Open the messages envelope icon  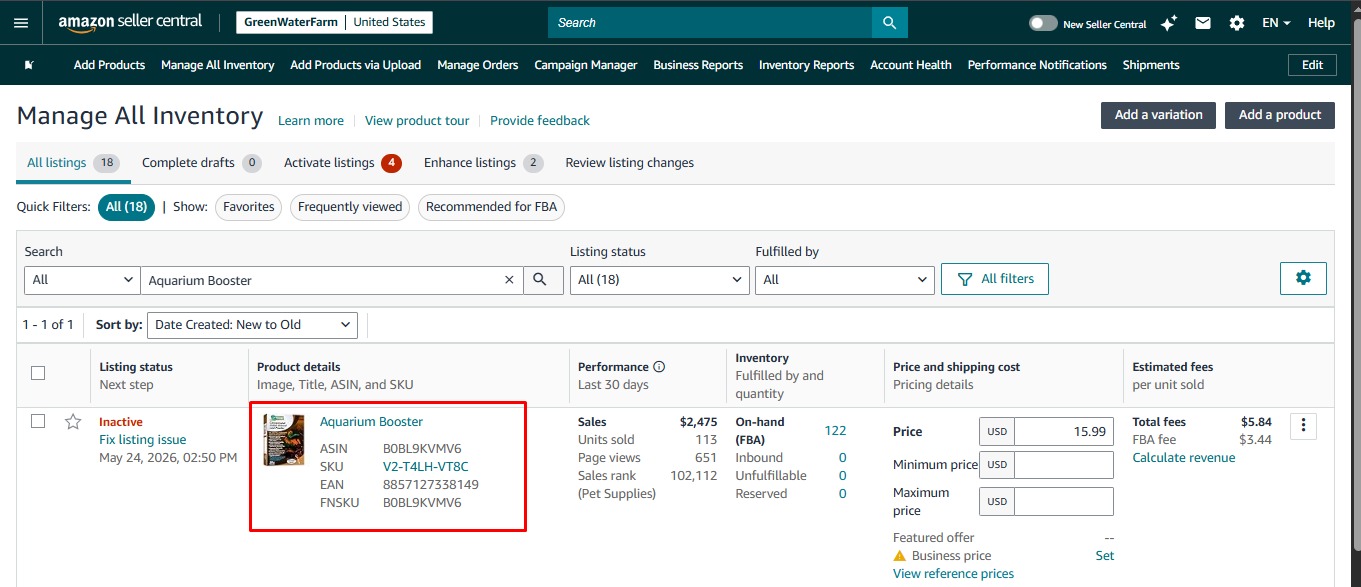[x=1203, y=23]
